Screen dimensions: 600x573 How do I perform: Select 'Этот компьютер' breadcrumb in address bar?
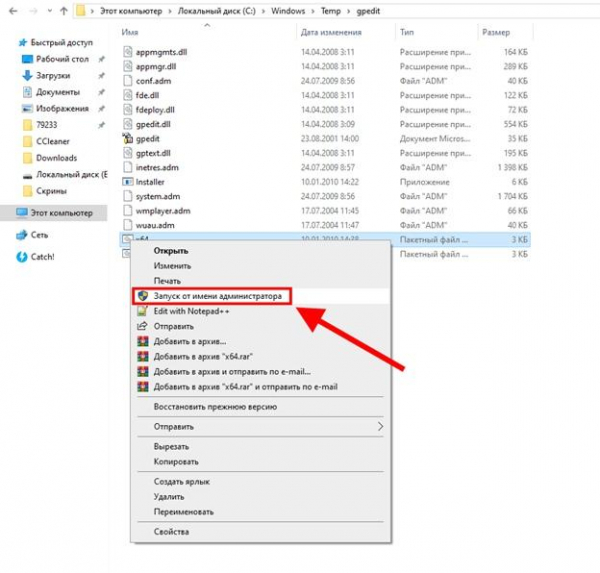pyautogui.click(x=131, y=11)
